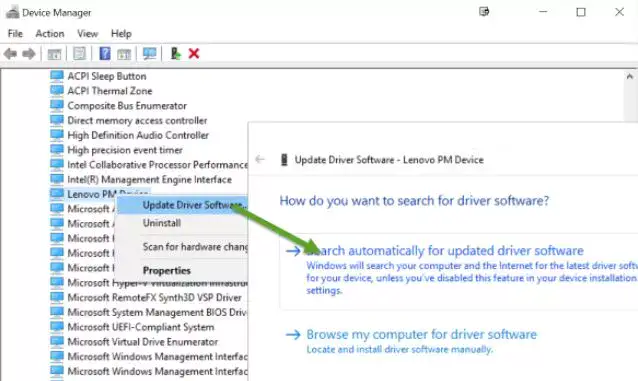
Task: Open the View menu
Action: point(87,33)
